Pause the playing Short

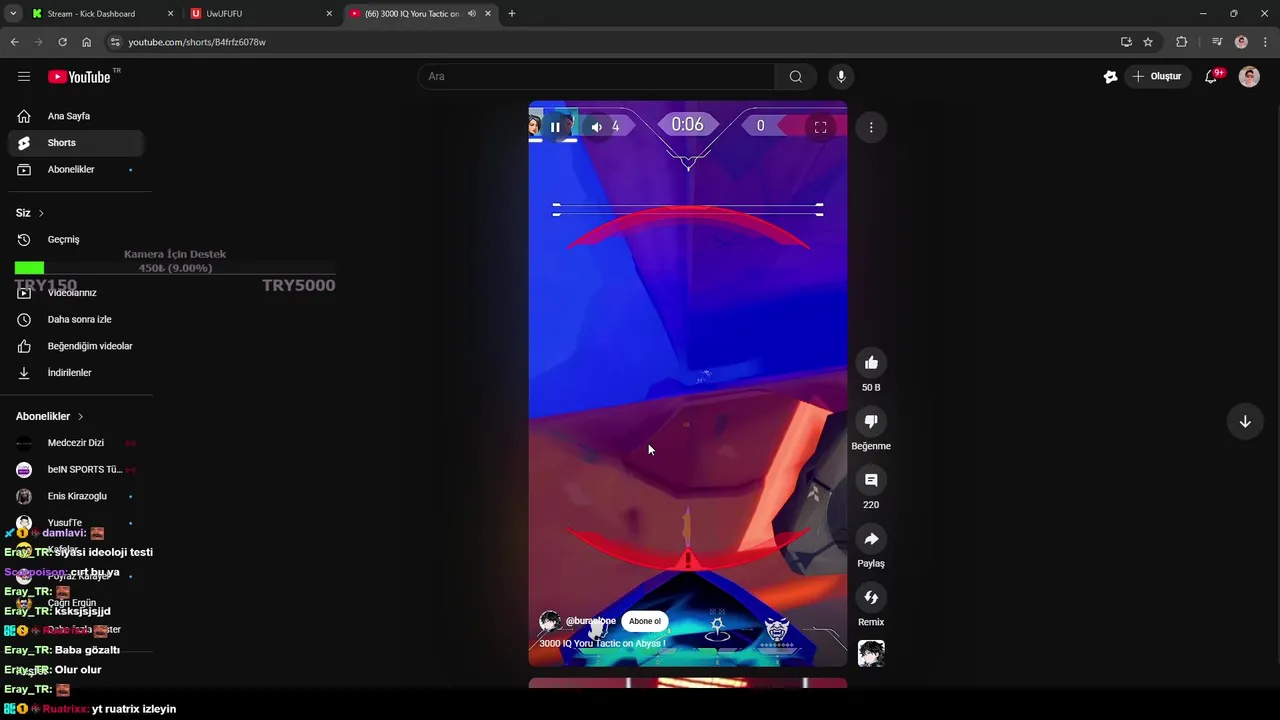[555, 127]
